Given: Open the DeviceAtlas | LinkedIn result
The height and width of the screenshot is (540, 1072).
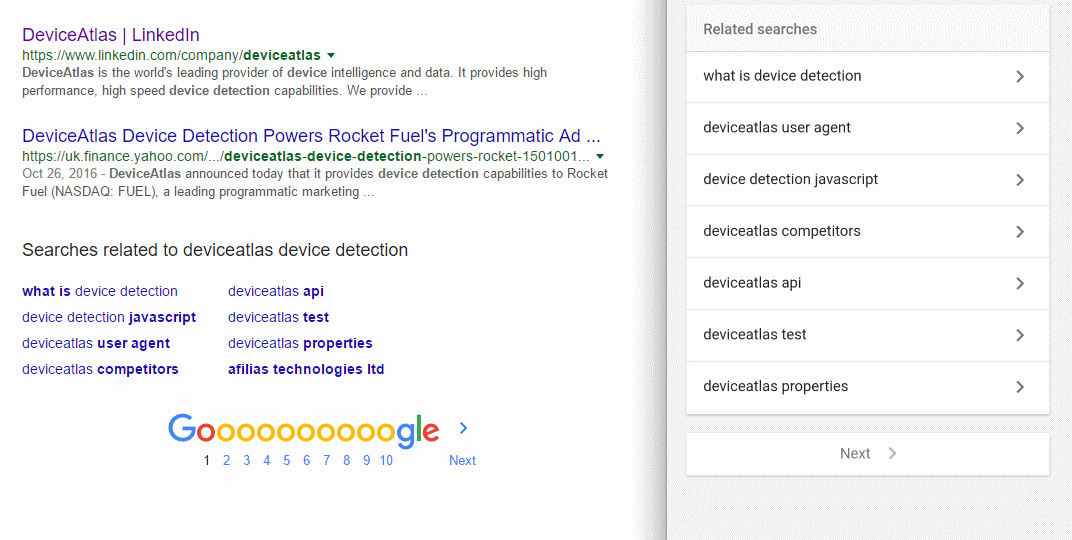Looking at the screenshot, I should [110, 35].
